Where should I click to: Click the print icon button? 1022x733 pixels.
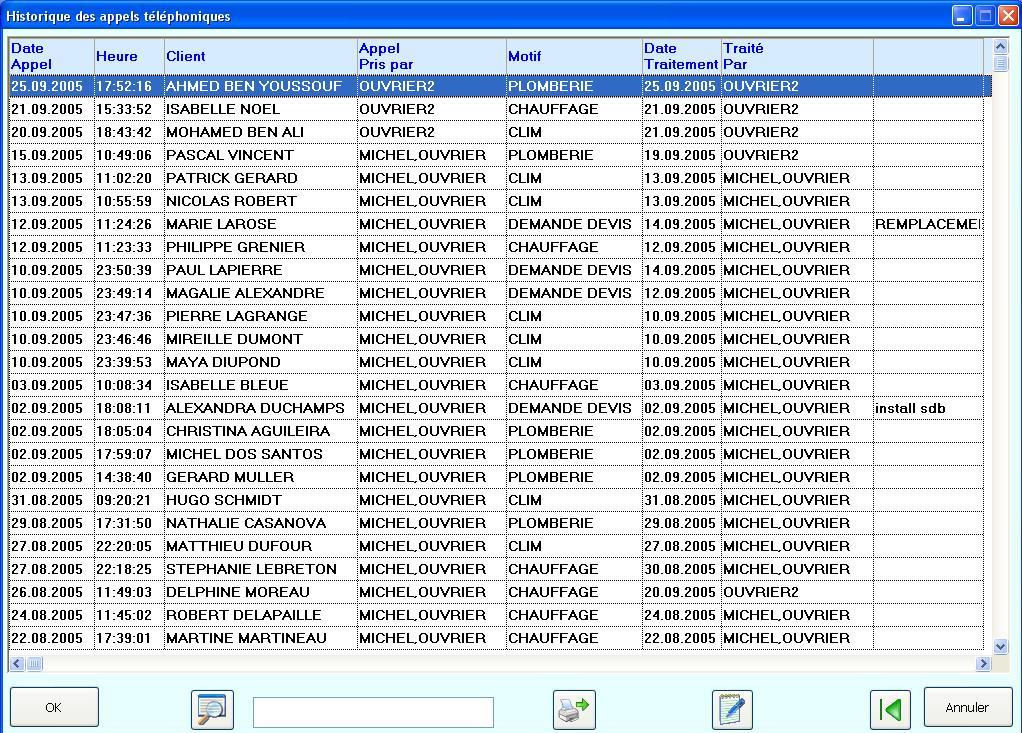pyautogui.click(x=574, y=709)
